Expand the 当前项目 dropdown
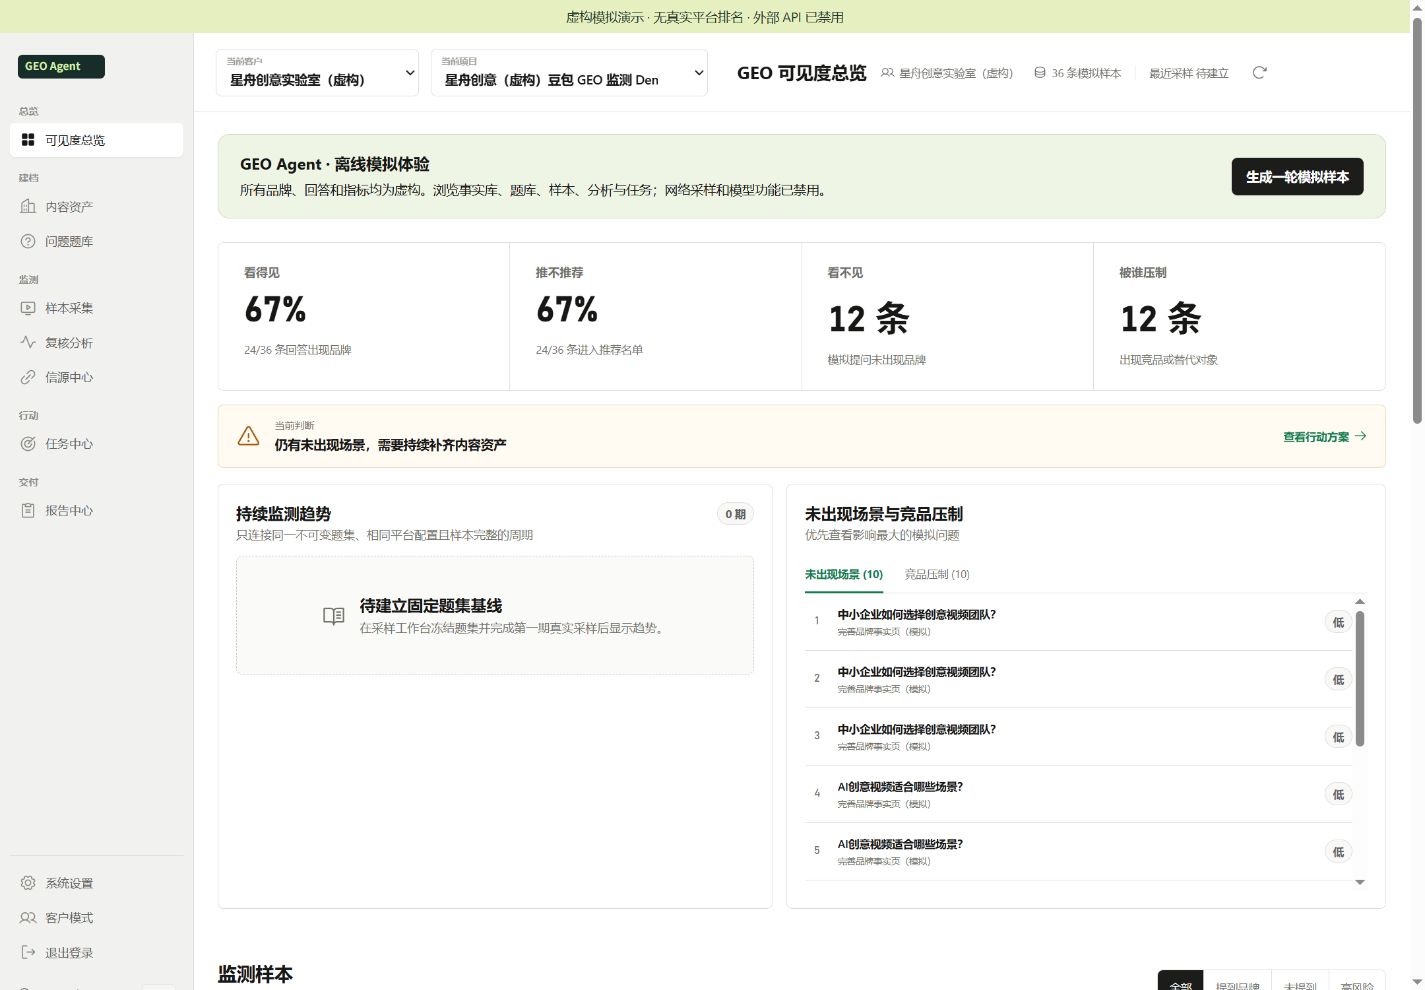 click(x=569, y=73)
